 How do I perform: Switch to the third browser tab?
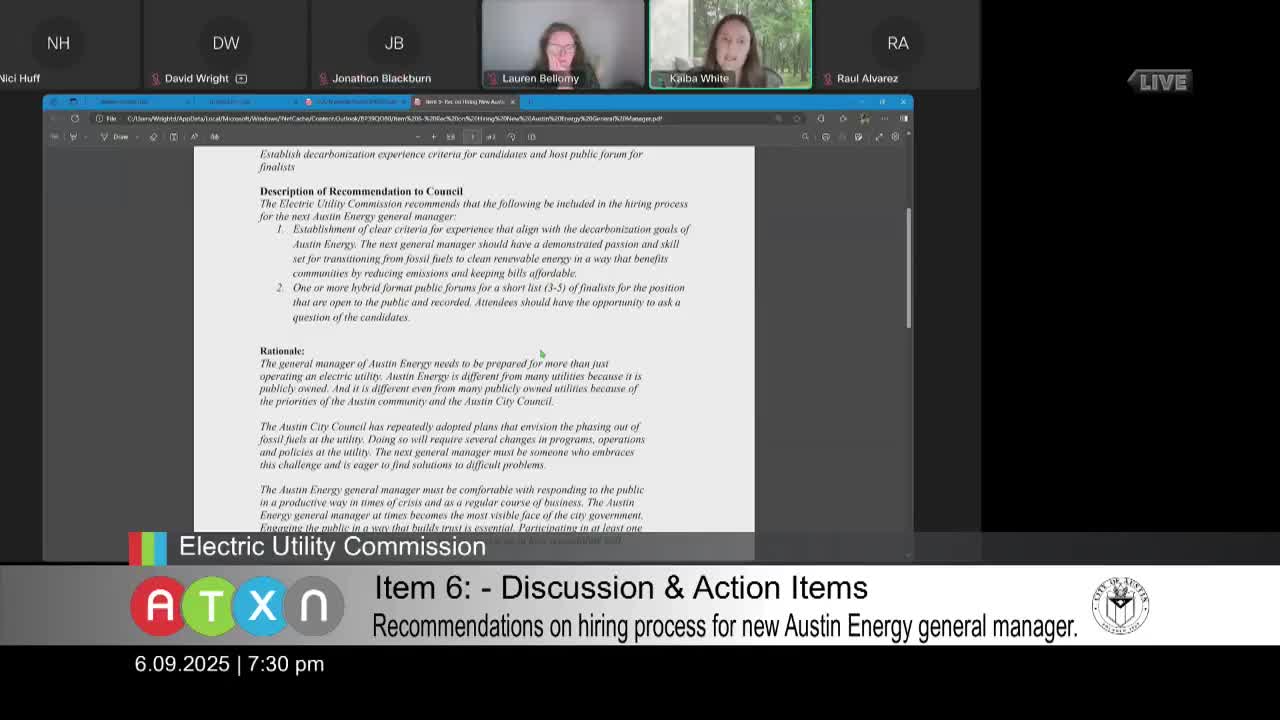pyautogui.click(x=355, y=102)
